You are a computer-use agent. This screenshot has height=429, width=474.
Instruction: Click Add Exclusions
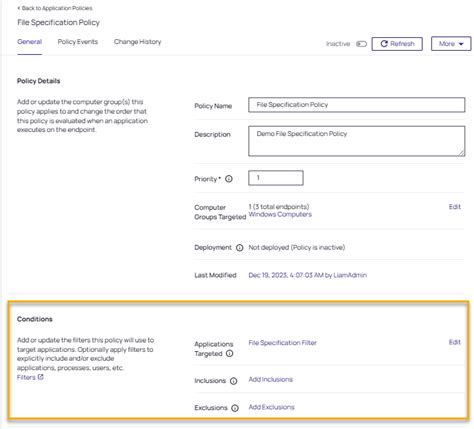coord(271,407)
